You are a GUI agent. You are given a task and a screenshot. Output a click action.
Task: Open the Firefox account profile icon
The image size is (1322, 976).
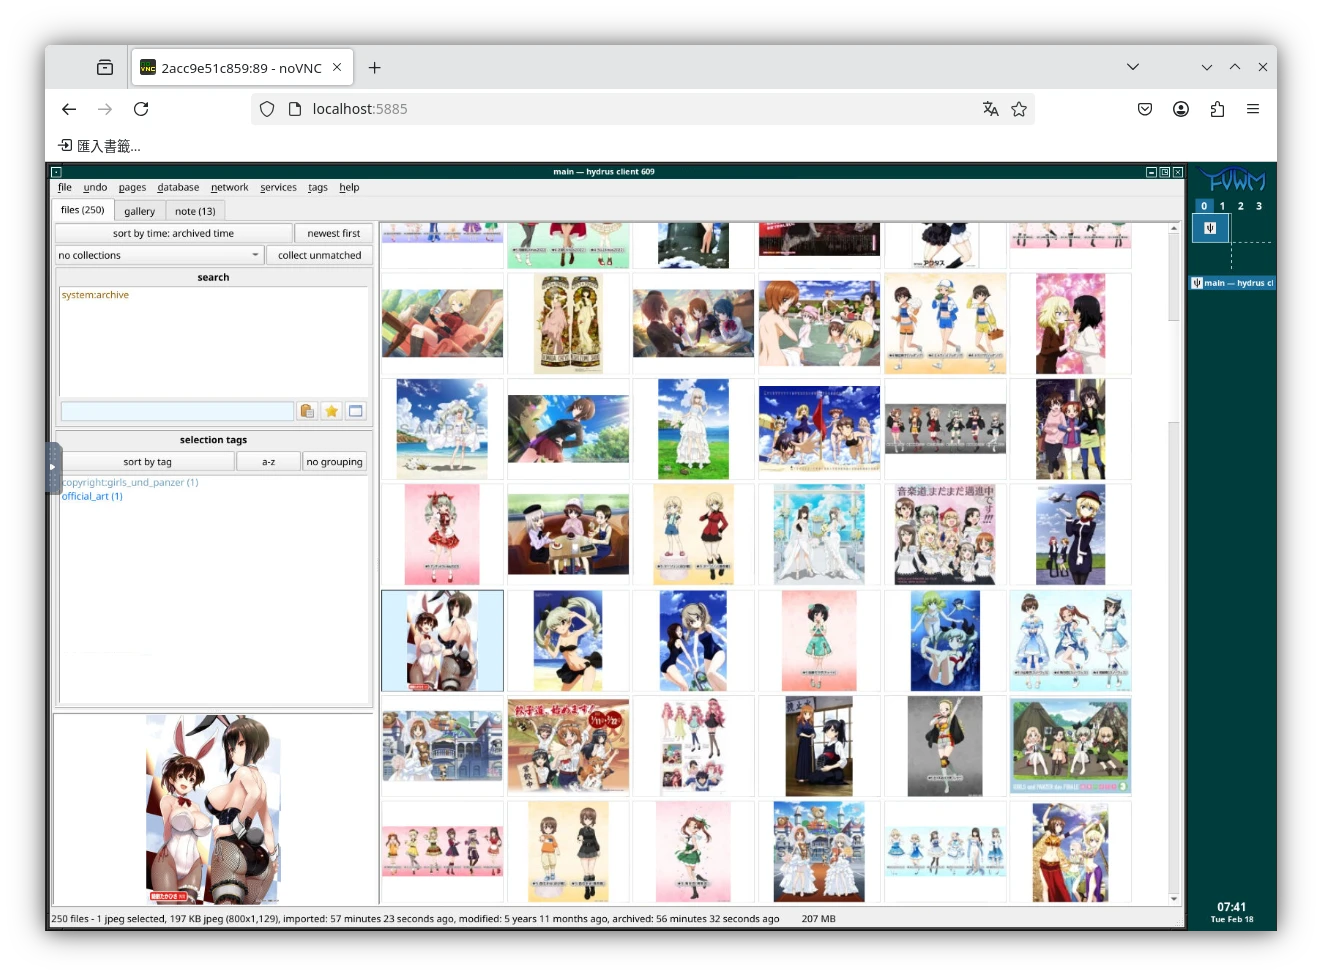pos(1181,109)
